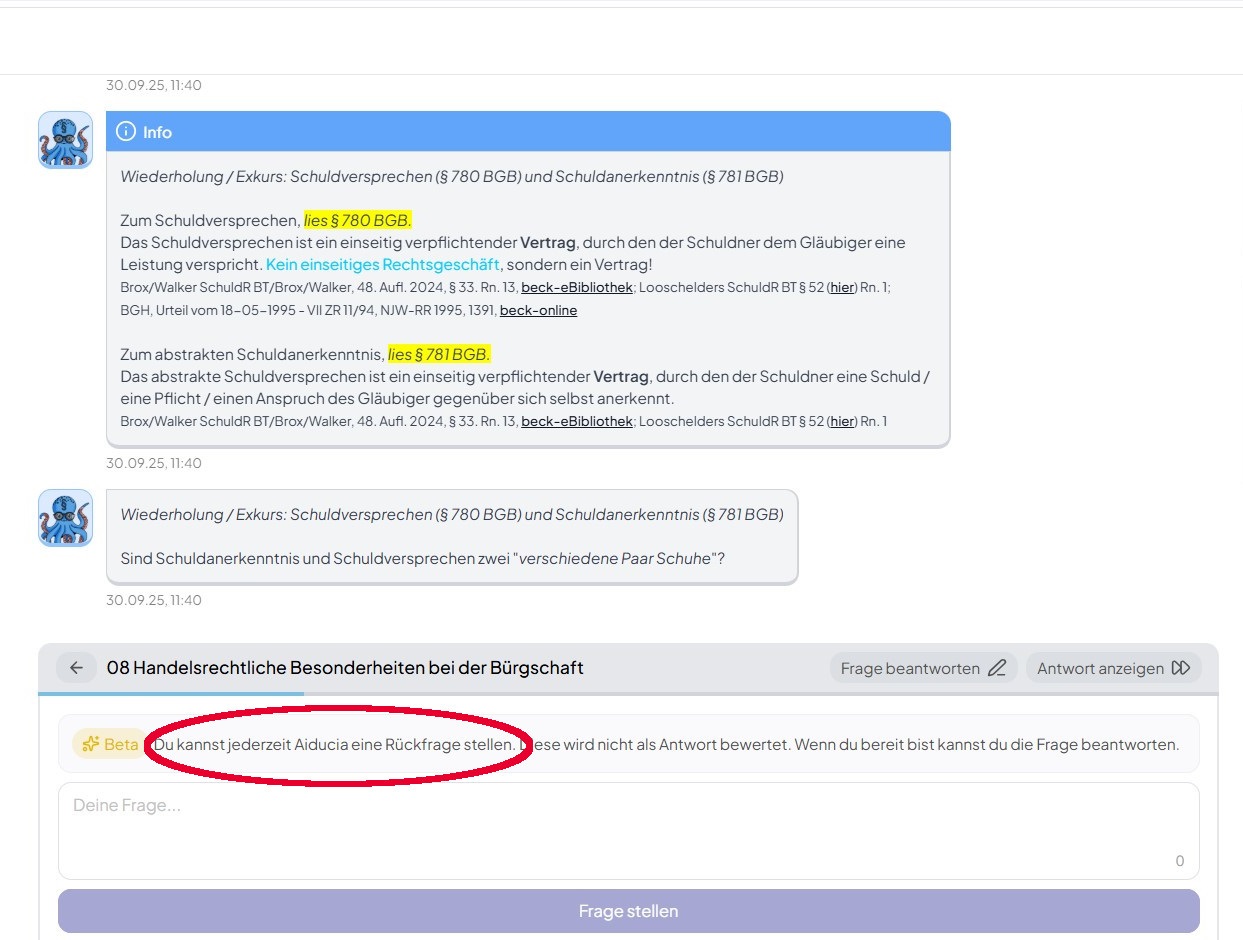Click the circled info icon in the blue header

point(126,132)
